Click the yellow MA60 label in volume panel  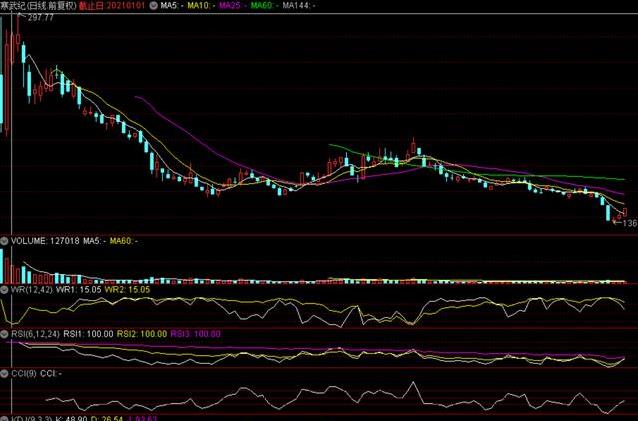pos(124,241)
